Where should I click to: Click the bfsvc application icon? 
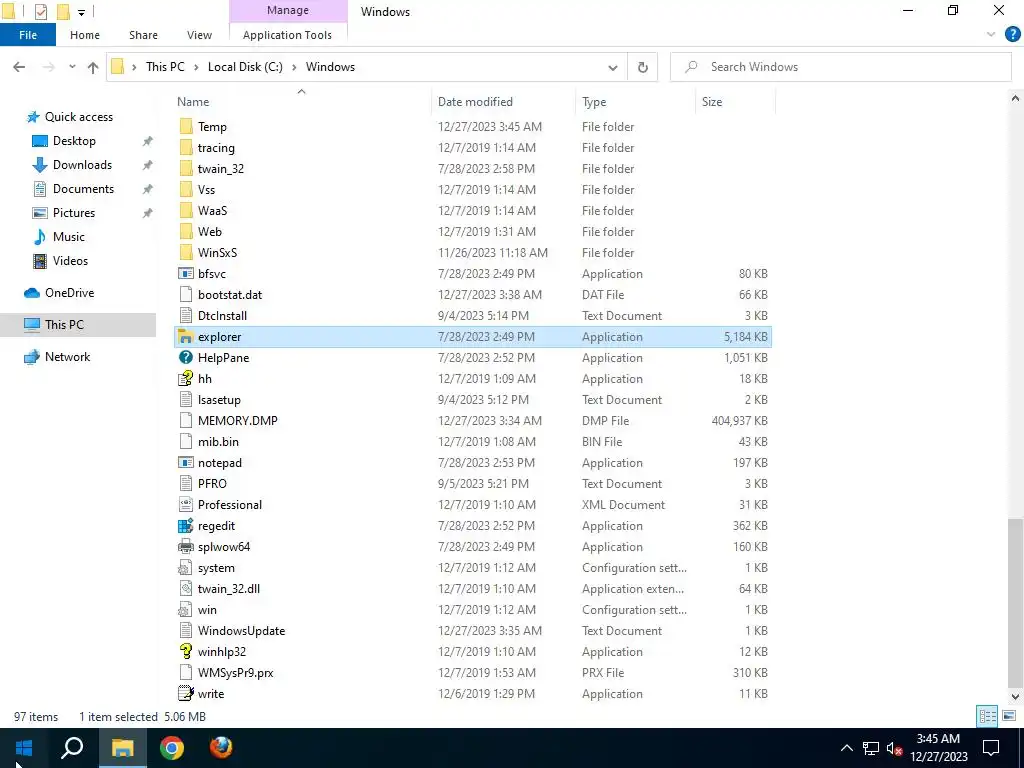point(185,274)
